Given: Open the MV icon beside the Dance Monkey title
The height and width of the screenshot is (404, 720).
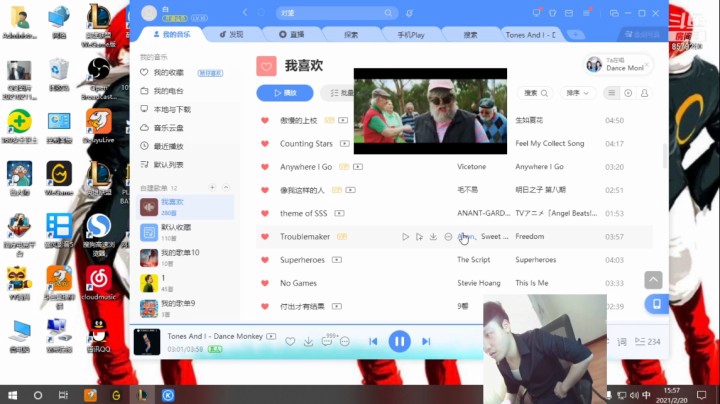Looking at the screenshot, I should click(x=271, y=336).
